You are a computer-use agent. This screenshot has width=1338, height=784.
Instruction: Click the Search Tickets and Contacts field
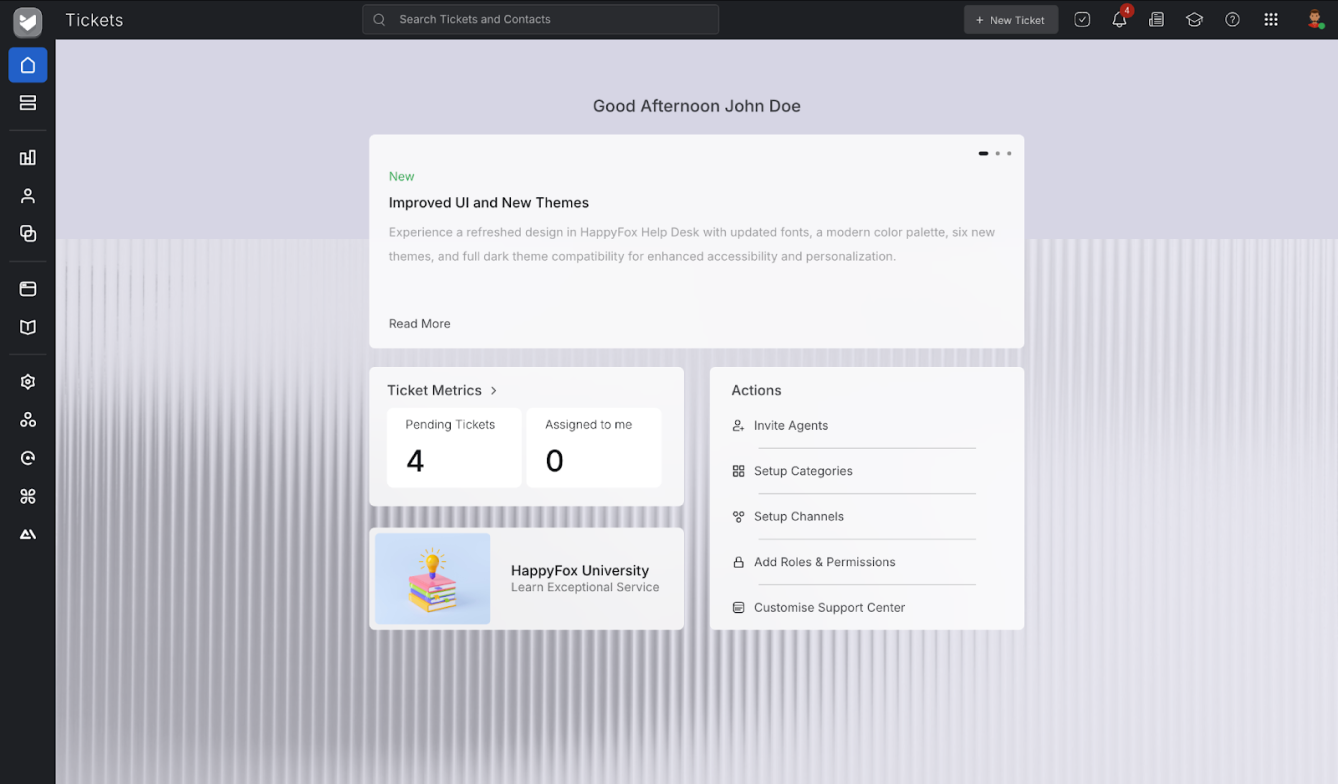(540, 19)
